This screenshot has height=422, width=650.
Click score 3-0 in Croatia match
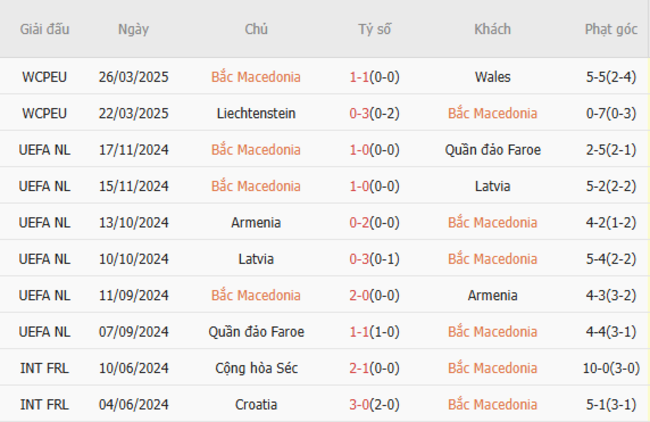[359, 405]
